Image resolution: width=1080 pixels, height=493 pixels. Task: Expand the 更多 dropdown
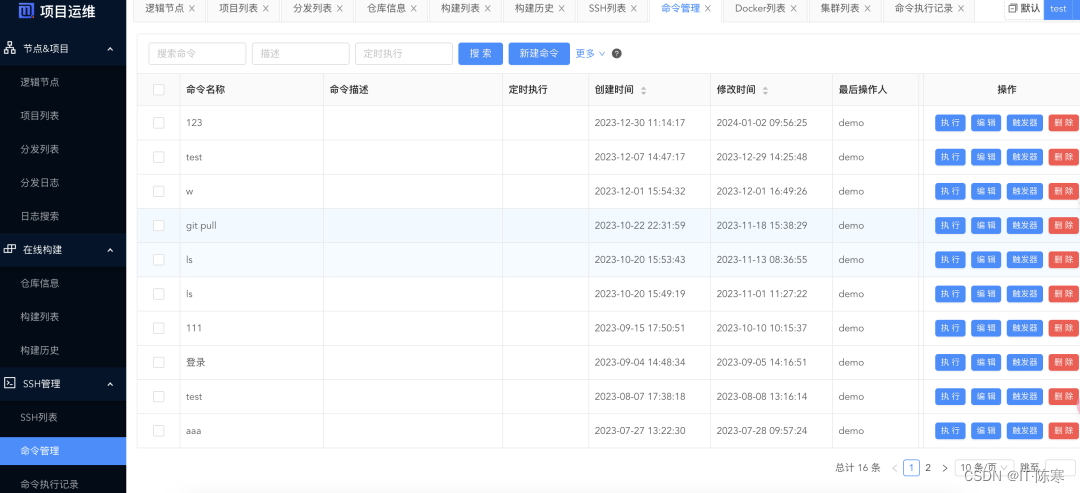pos(590,54)
